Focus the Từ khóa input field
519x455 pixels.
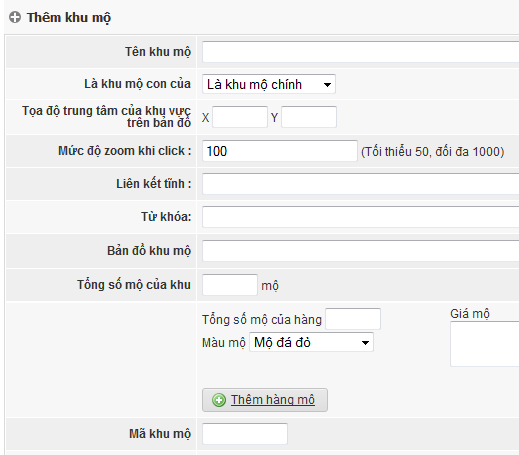[x=360, y=217]
